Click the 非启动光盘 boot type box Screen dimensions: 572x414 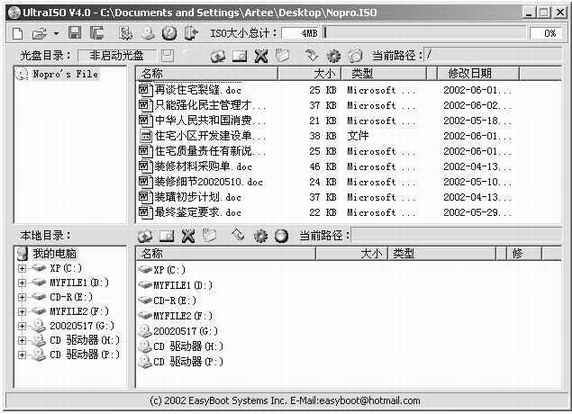(117, 55)
